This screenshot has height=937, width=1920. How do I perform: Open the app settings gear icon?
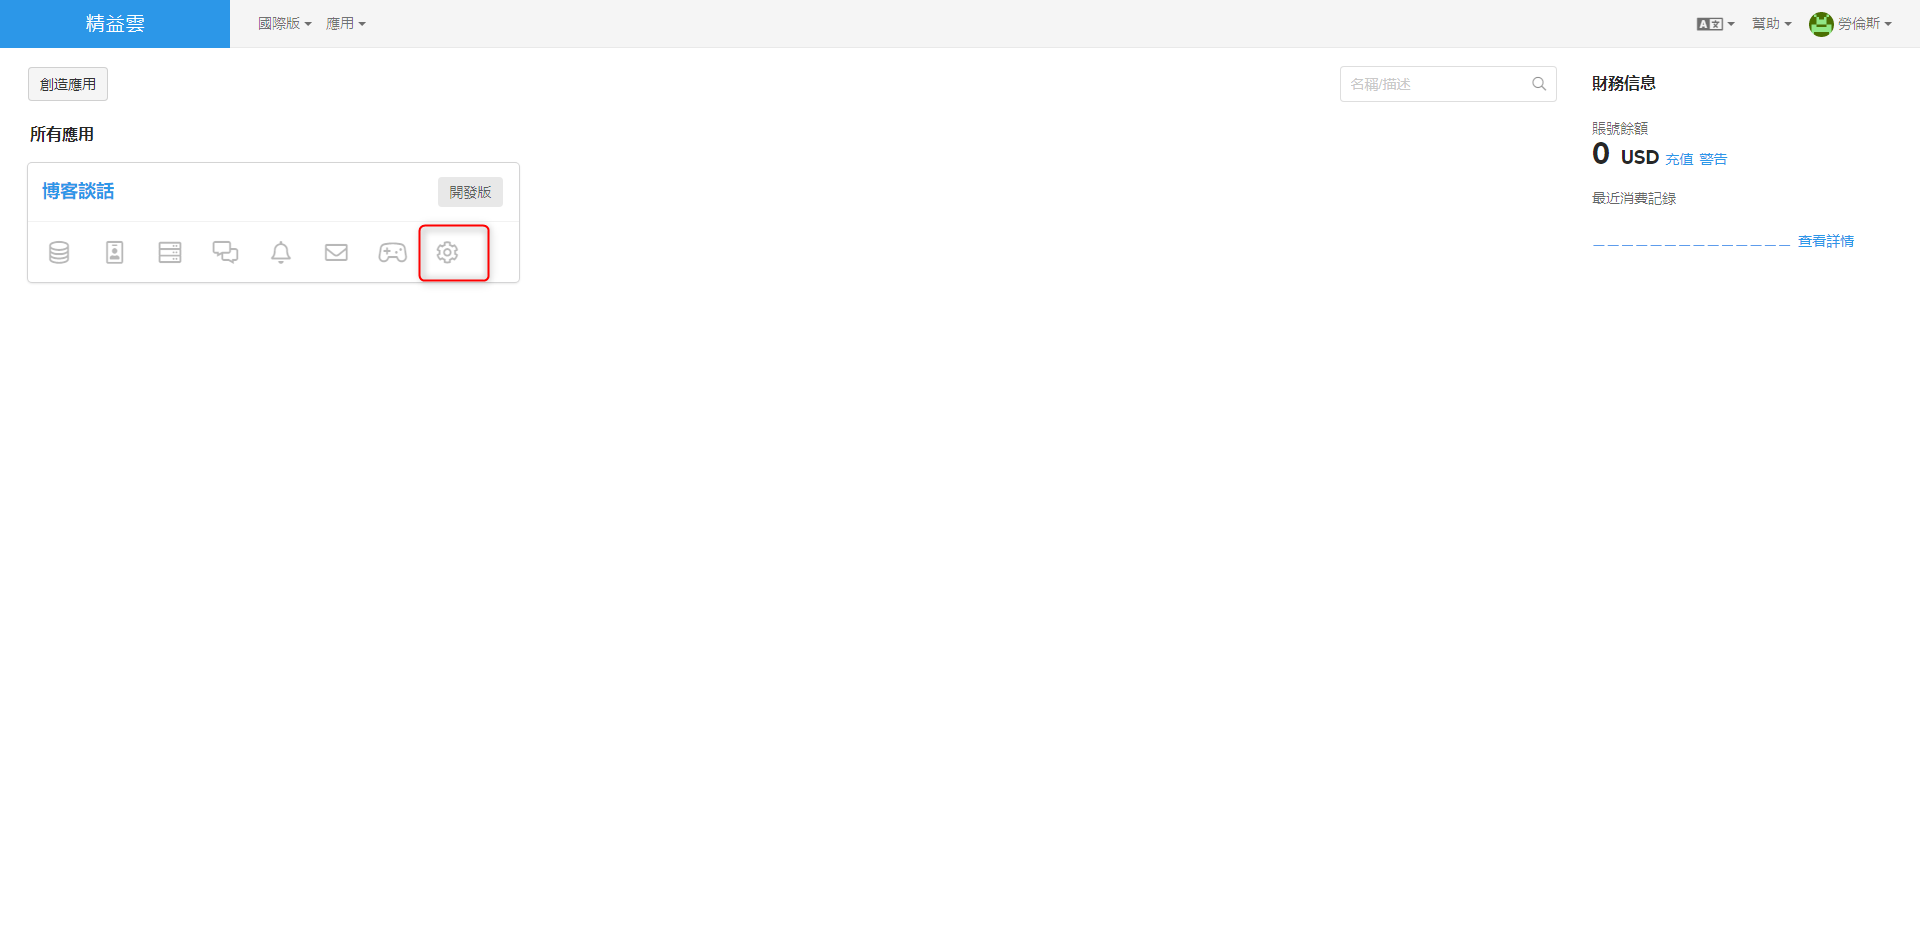click(447, 252)
